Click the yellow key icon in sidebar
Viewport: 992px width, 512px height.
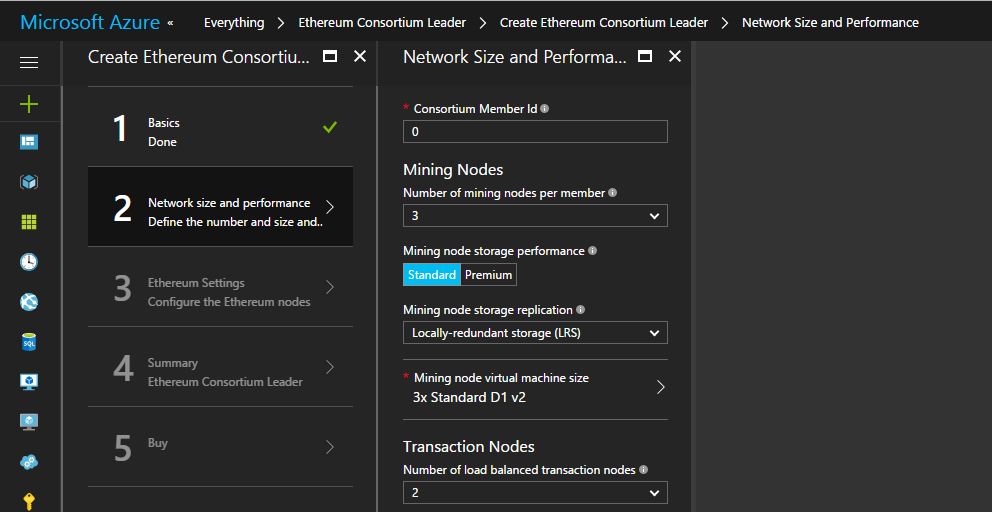pos(29,500)
